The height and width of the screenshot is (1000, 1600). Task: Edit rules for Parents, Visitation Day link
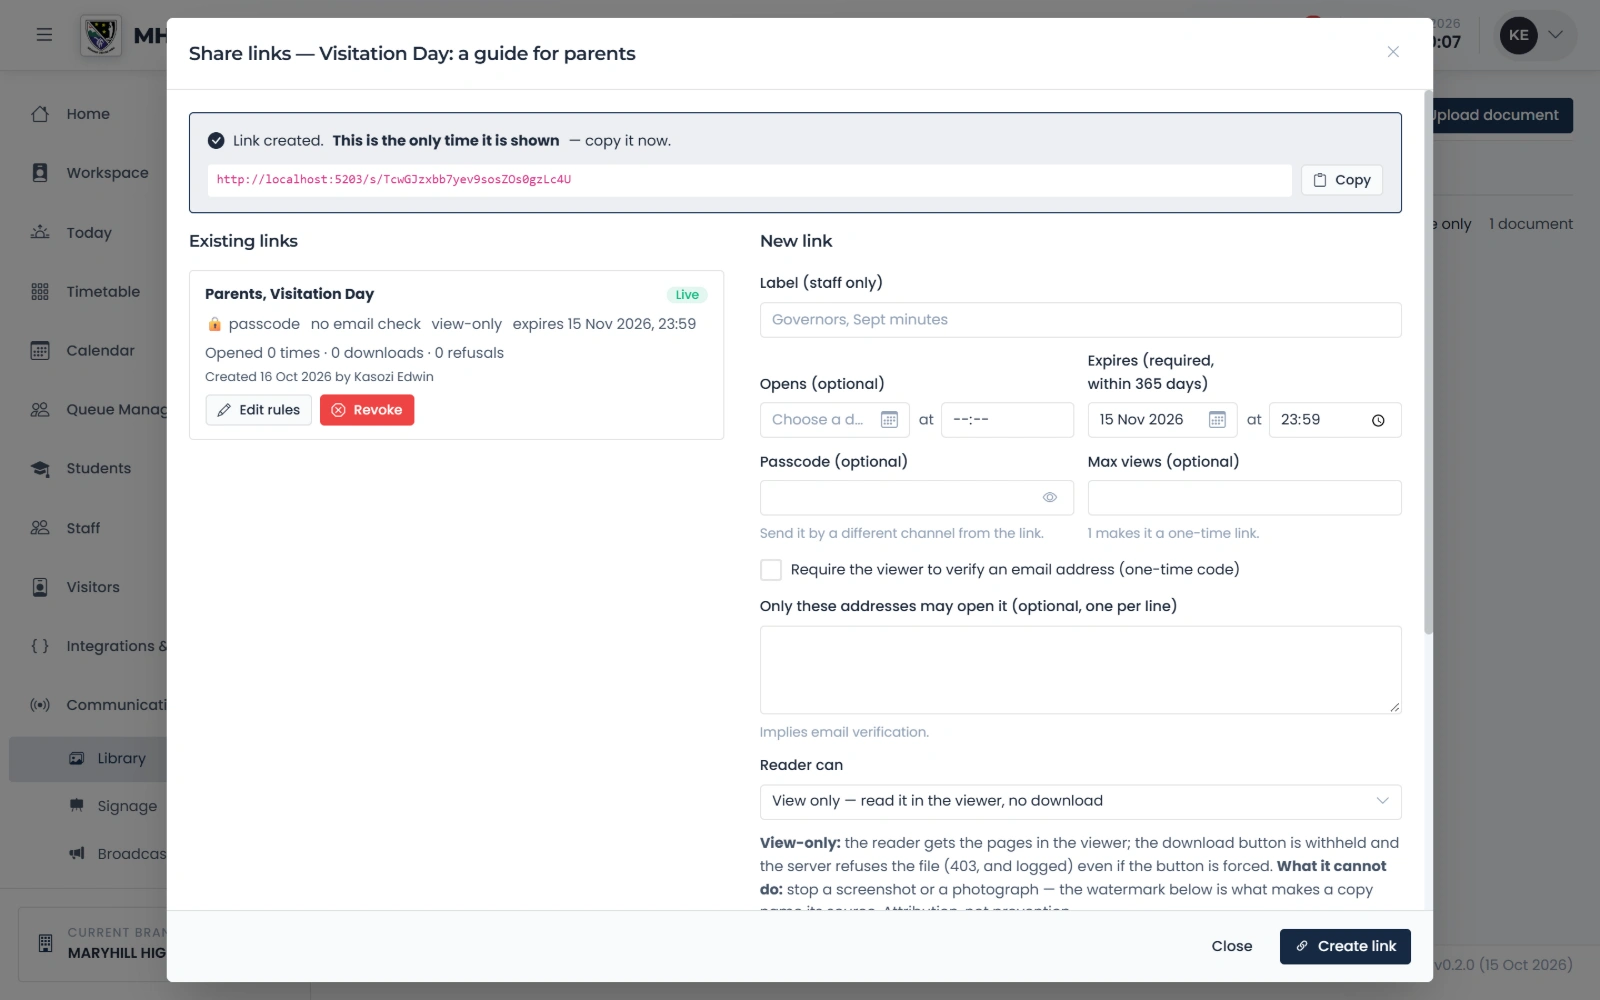tap(259, 410)
